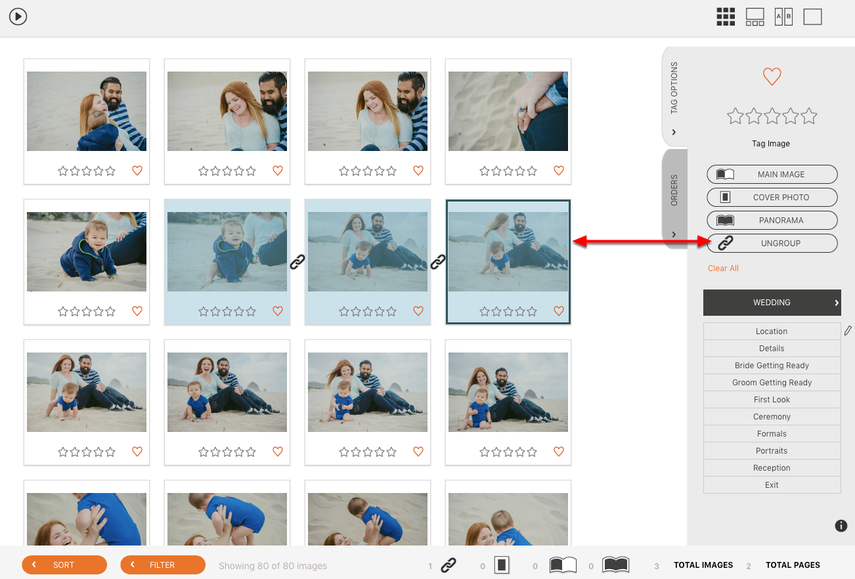The height and width of the screenshot is (579, 855).
Task: Select the father holding baby thumbnail
Action: [87, 111]
